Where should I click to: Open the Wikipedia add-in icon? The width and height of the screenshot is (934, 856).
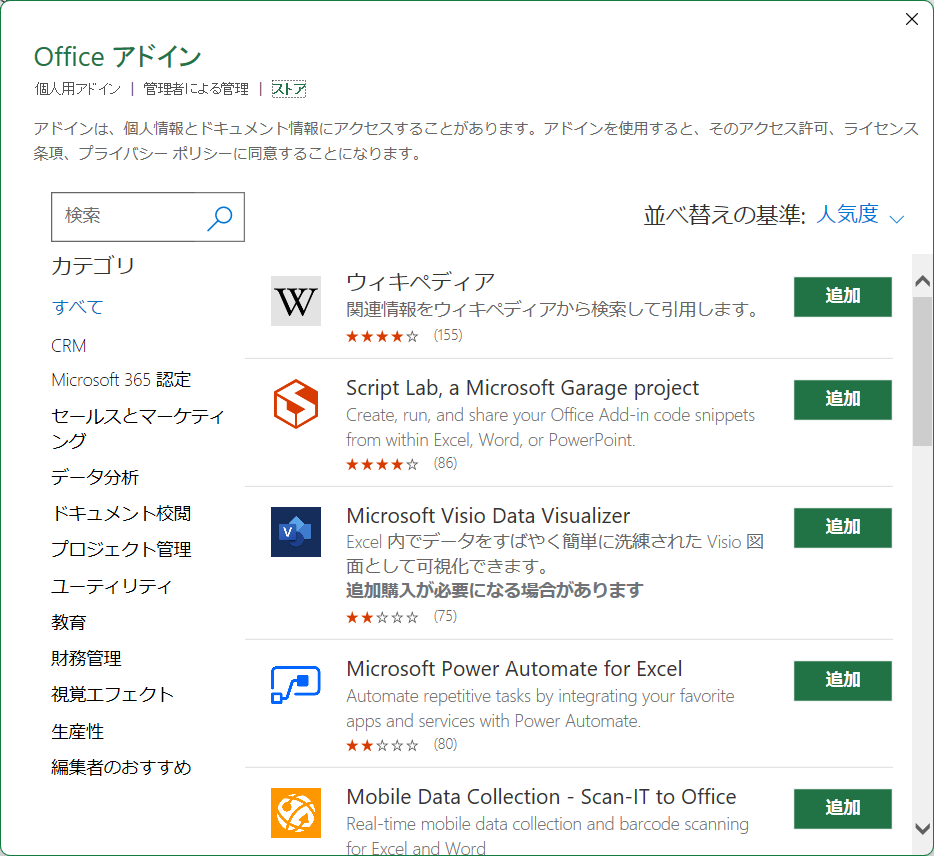pyautogui.click(x=295, y=301)
